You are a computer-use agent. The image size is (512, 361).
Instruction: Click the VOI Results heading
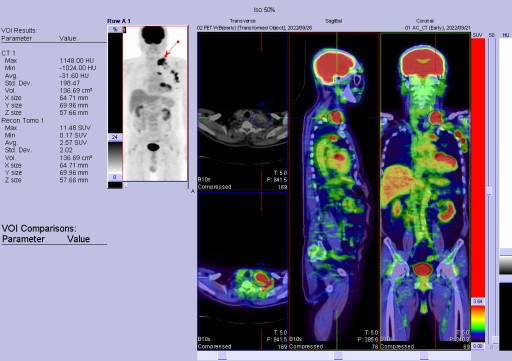(19, 31)
